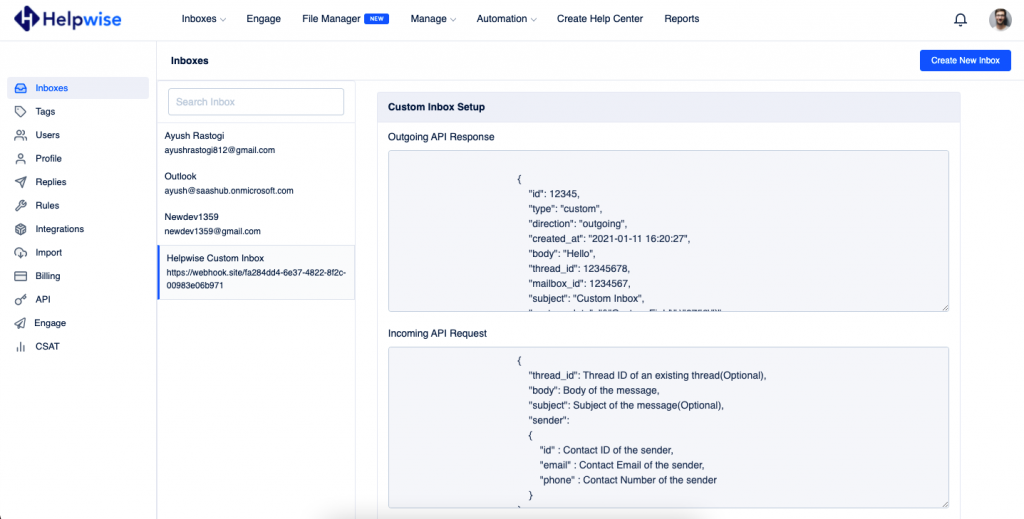Click the Incoming API Request resize handle

944,504
